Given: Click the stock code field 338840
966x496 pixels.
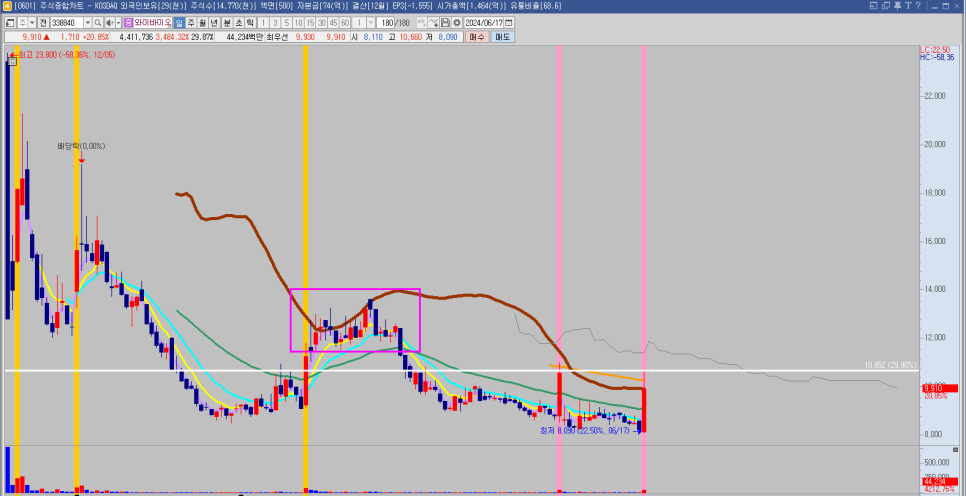Looking at the screenshot, I should click(x=67, y=22).
